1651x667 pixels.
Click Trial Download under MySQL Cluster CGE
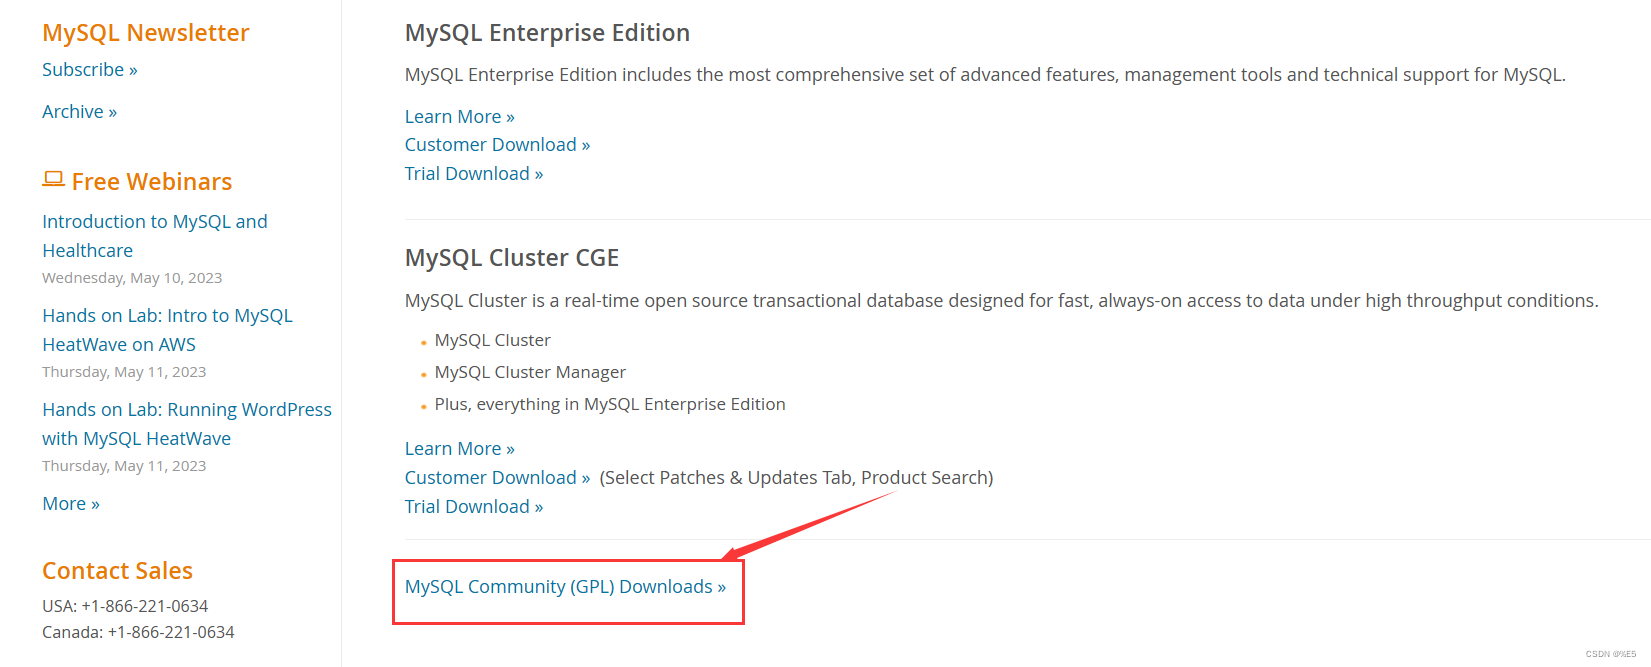474,507
